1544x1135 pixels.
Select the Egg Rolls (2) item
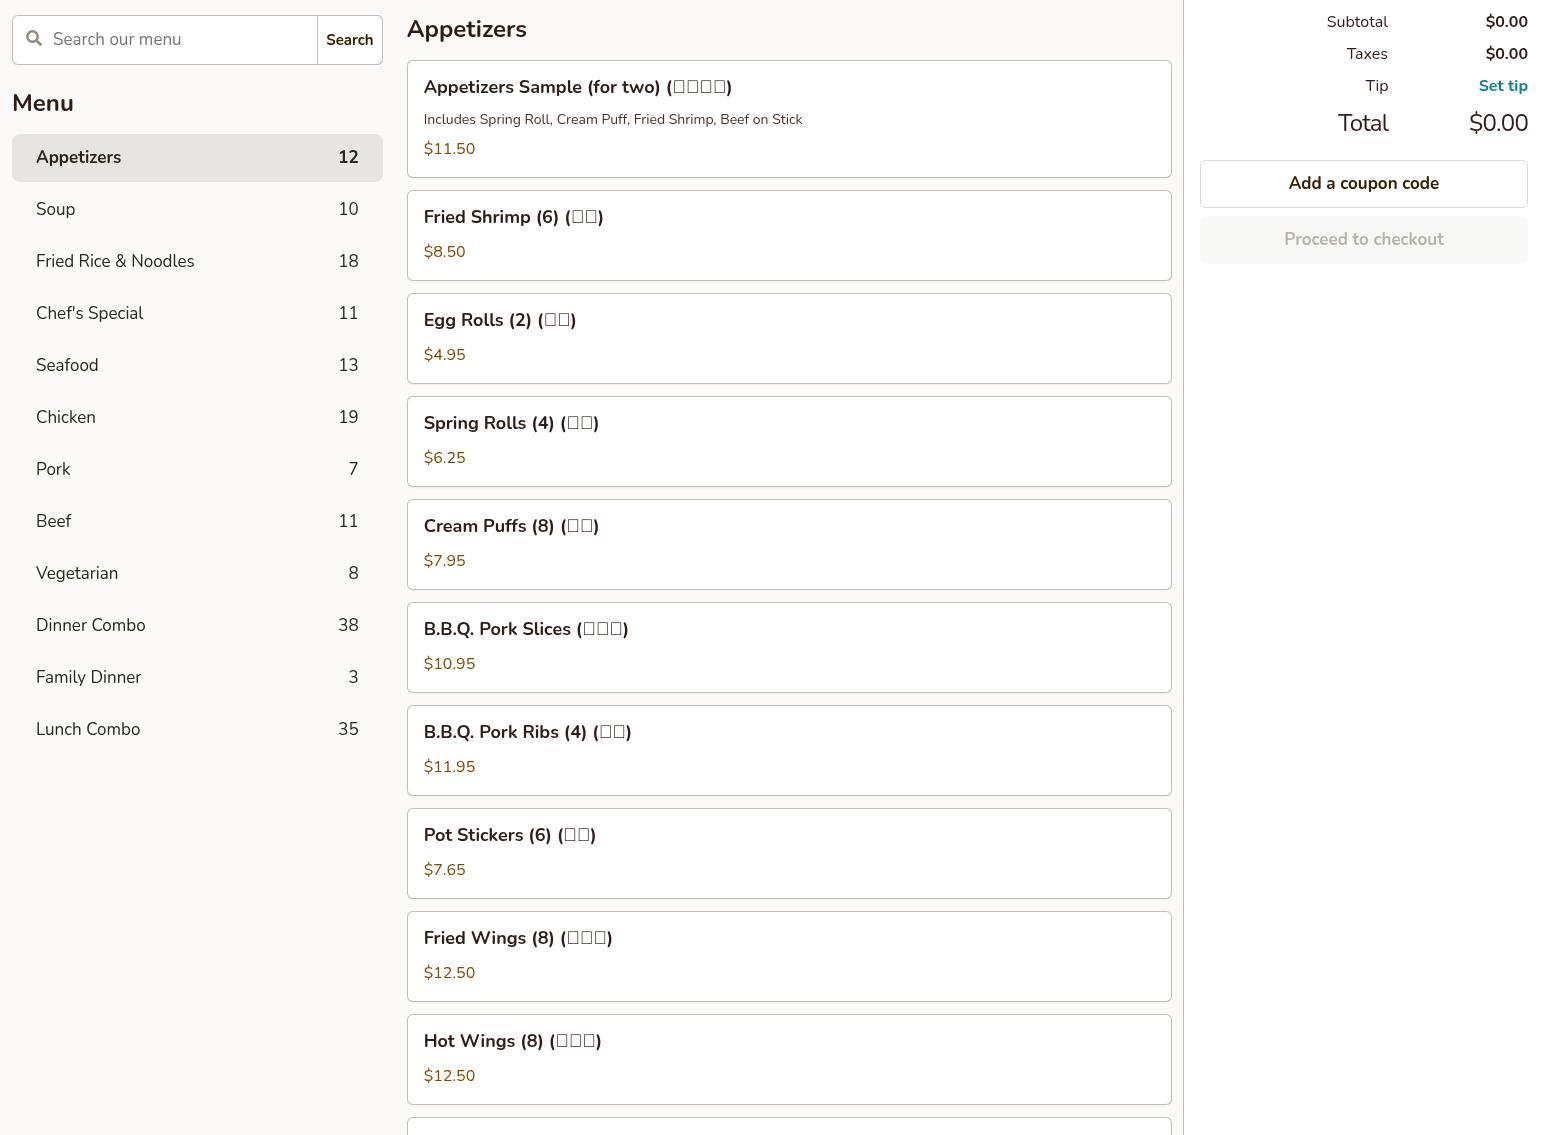(789, 339)
